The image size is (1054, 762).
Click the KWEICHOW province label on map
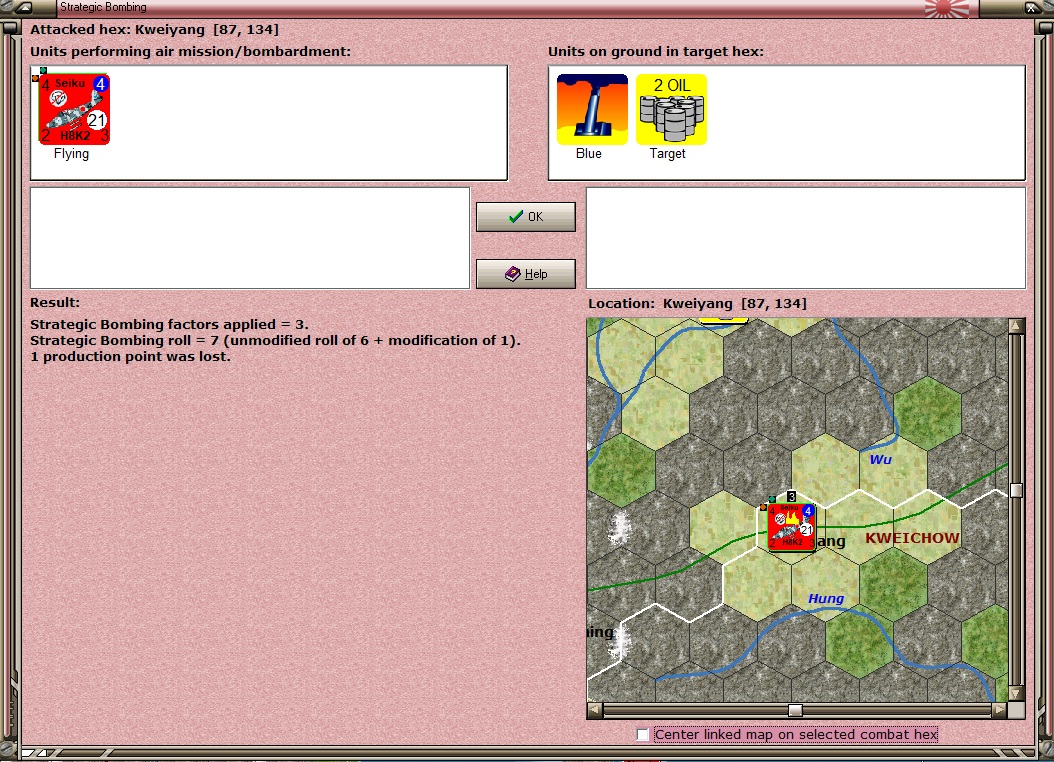click(x=911, y=538)
